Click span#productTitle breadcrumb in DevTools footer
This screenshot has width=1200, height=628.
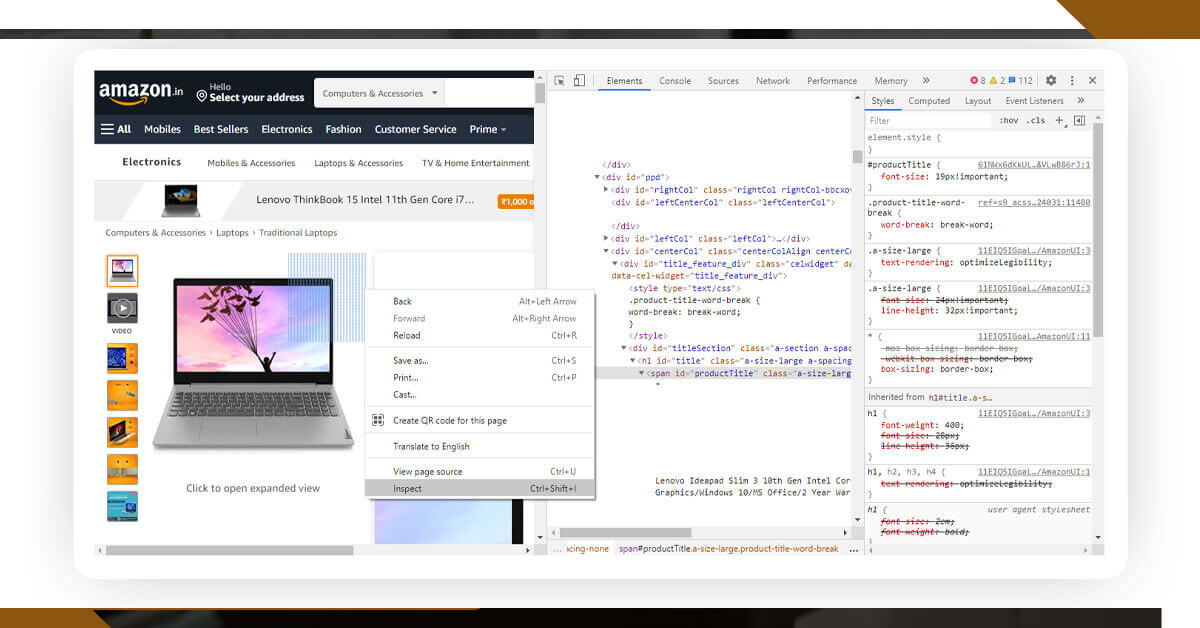click(729, 549)
